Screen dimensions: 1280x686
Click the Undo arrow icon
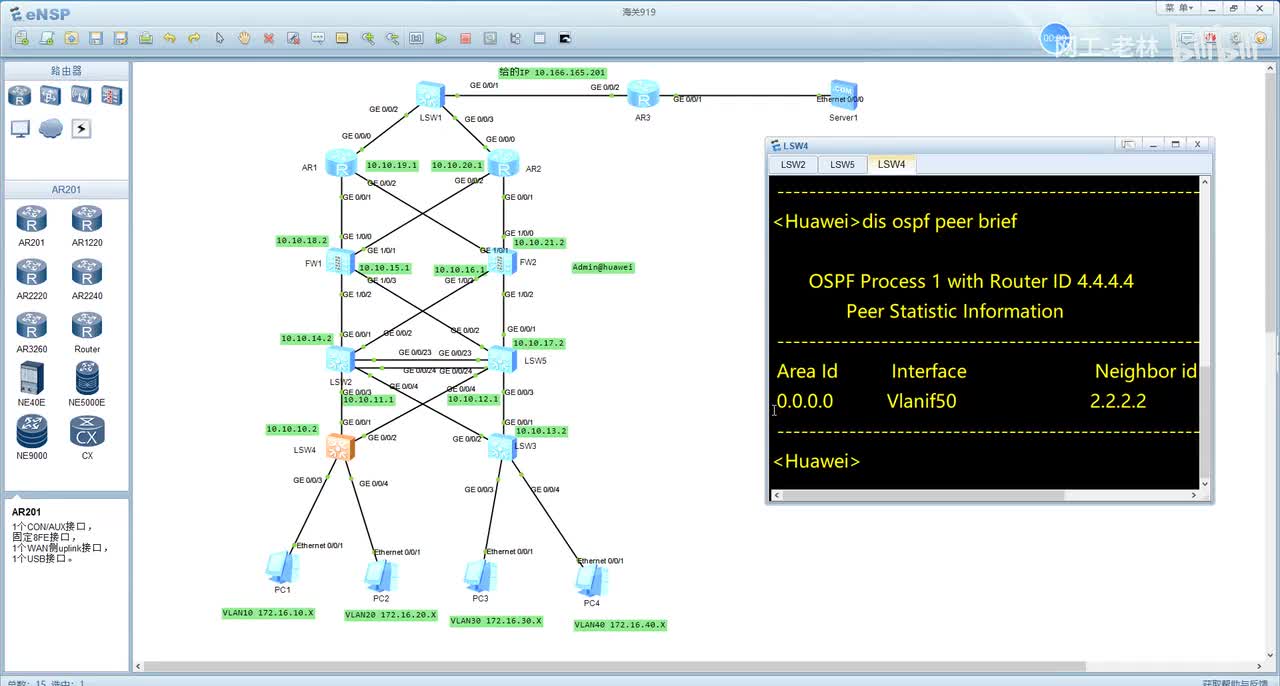(x=170, y=38)
